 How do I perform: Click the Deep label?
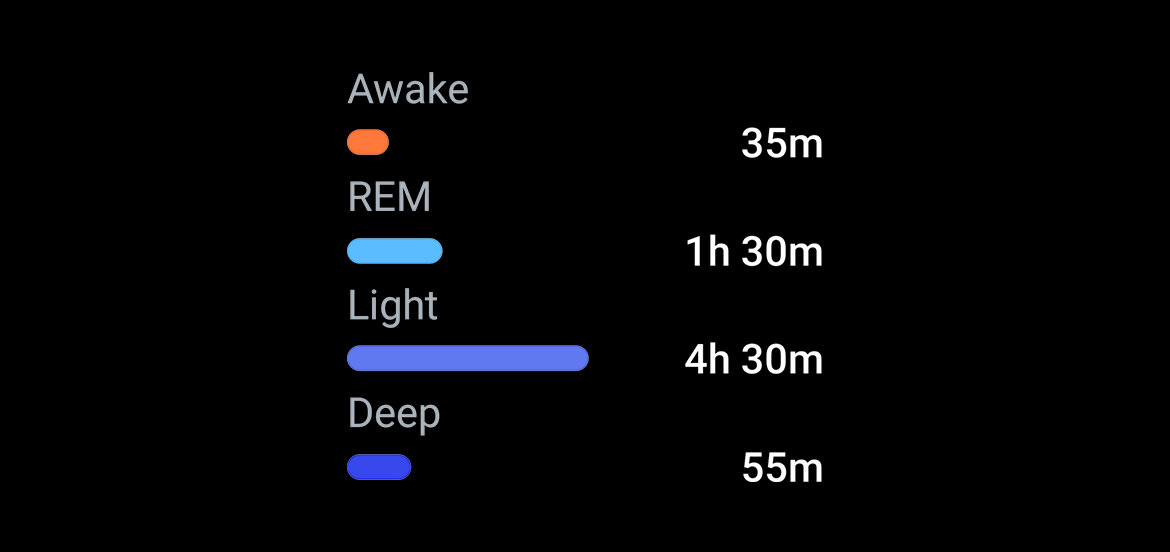click(394, 415)
